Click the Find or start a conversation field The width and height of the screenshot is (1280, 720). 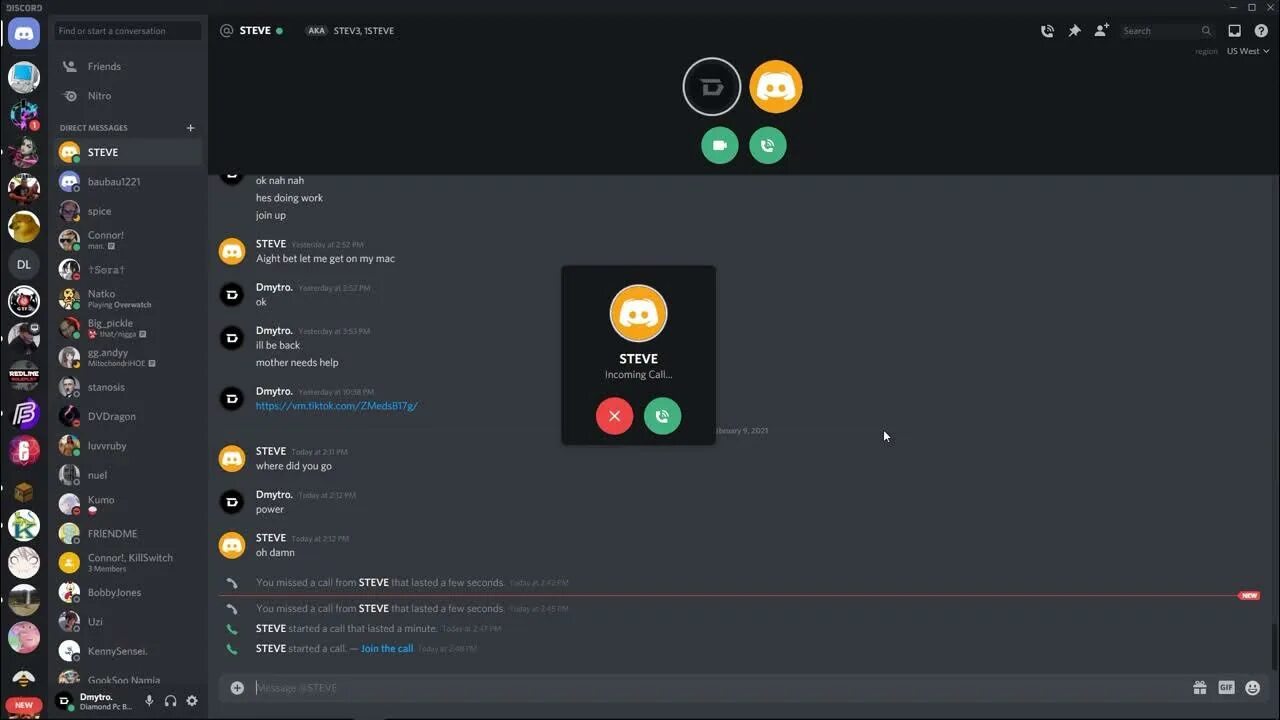pyautogui.click(x=128, y=31)
